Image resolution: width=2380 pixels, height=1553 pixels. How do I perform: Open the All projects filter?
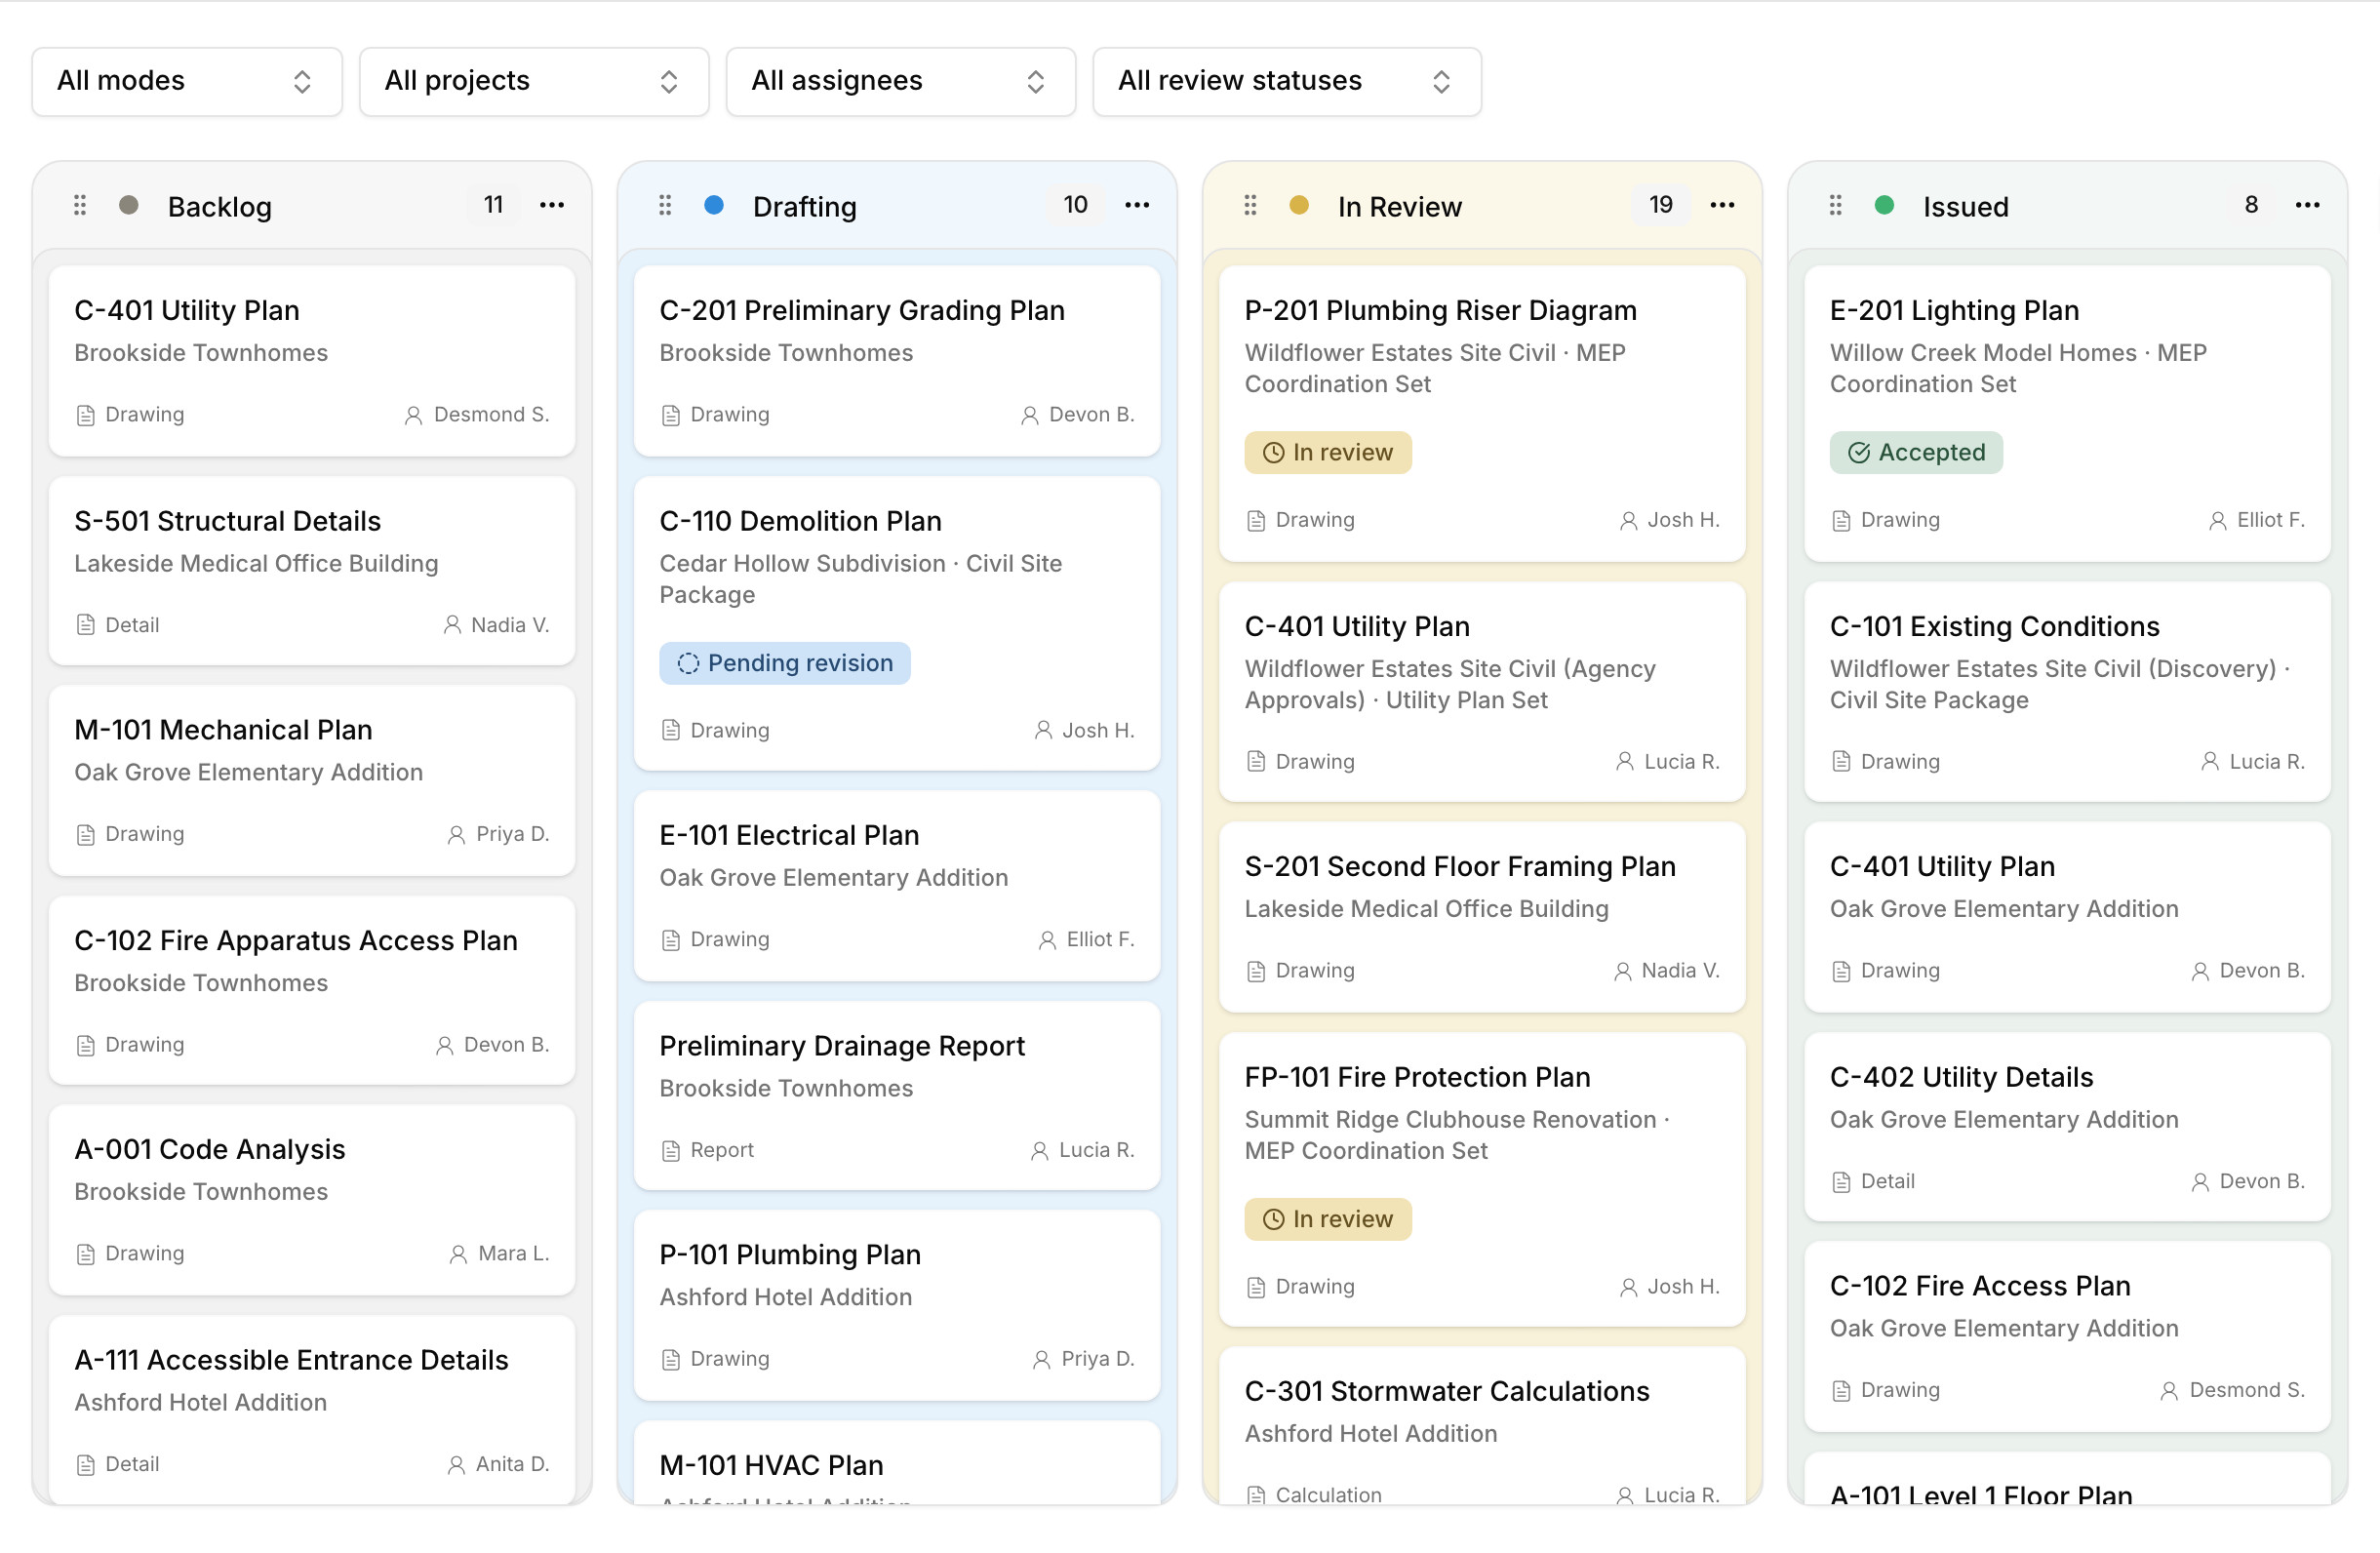(x=533, y=81)
